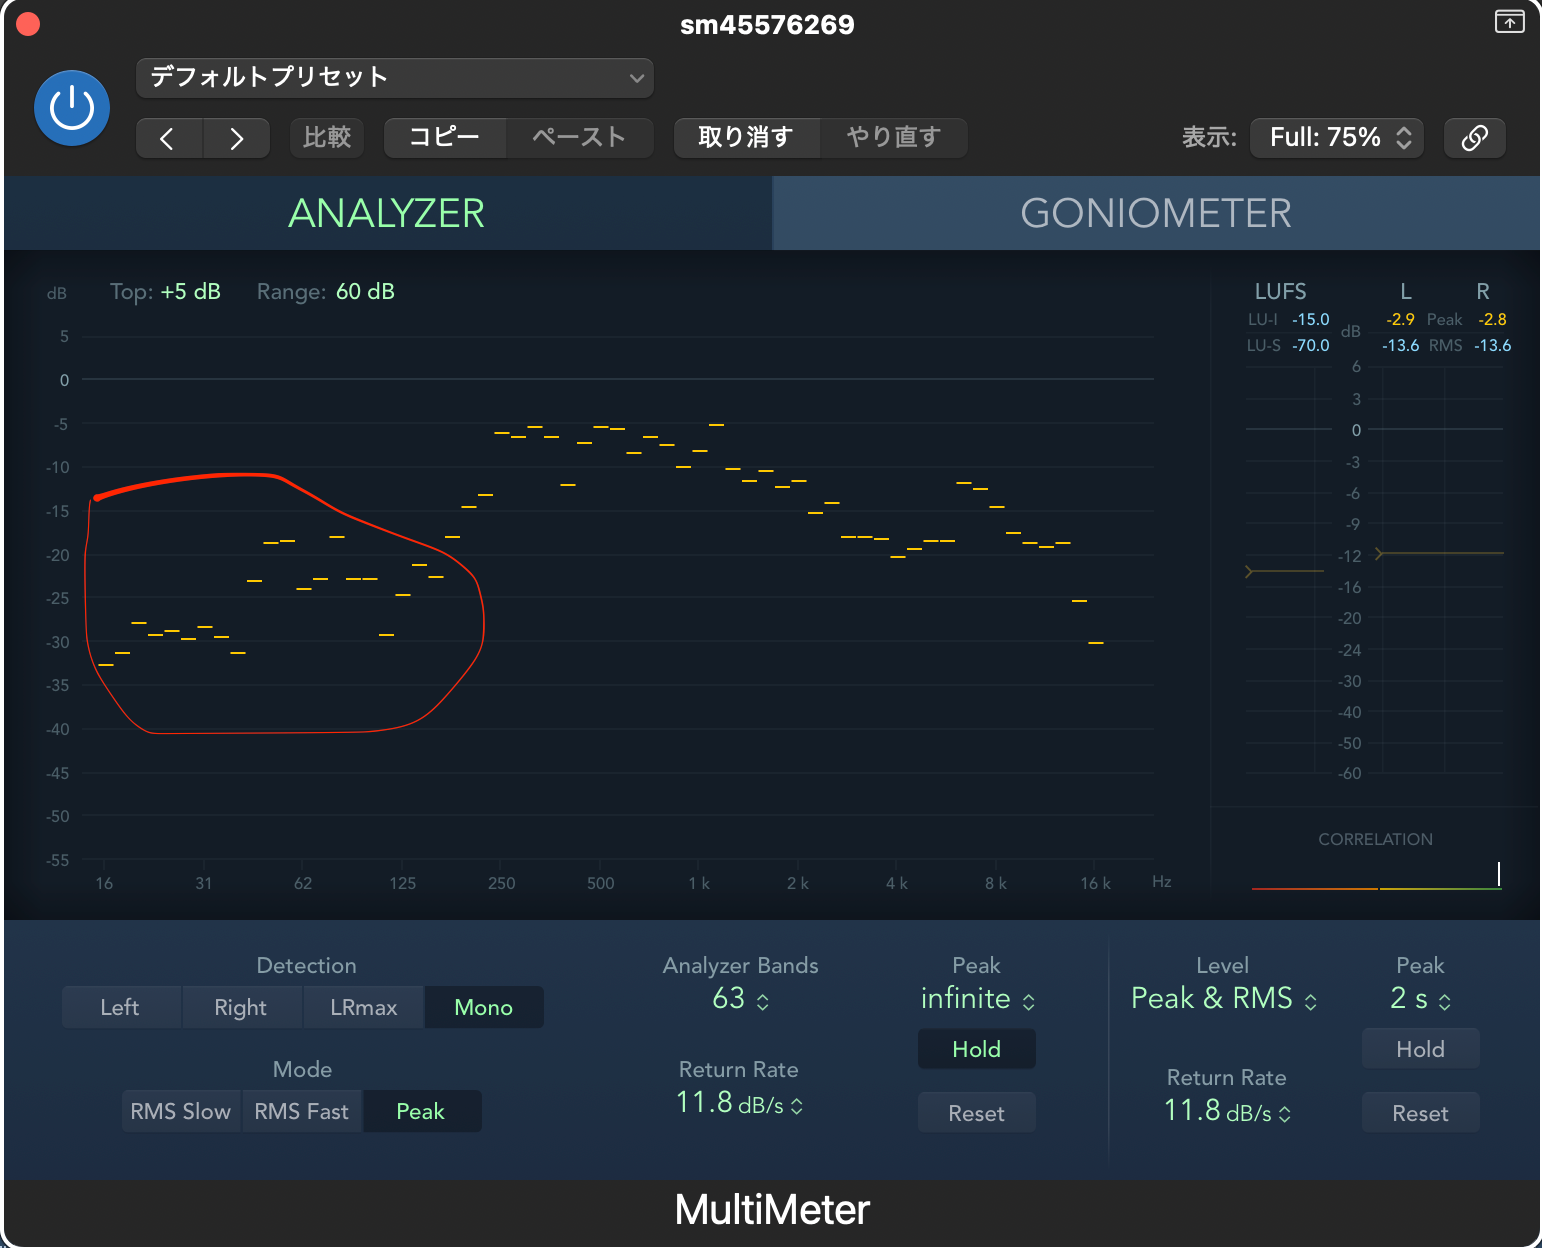Set Detection to Right
Image resolution: width=1542 pixels, height=1248 pixels.
[x=241, y=1008]
